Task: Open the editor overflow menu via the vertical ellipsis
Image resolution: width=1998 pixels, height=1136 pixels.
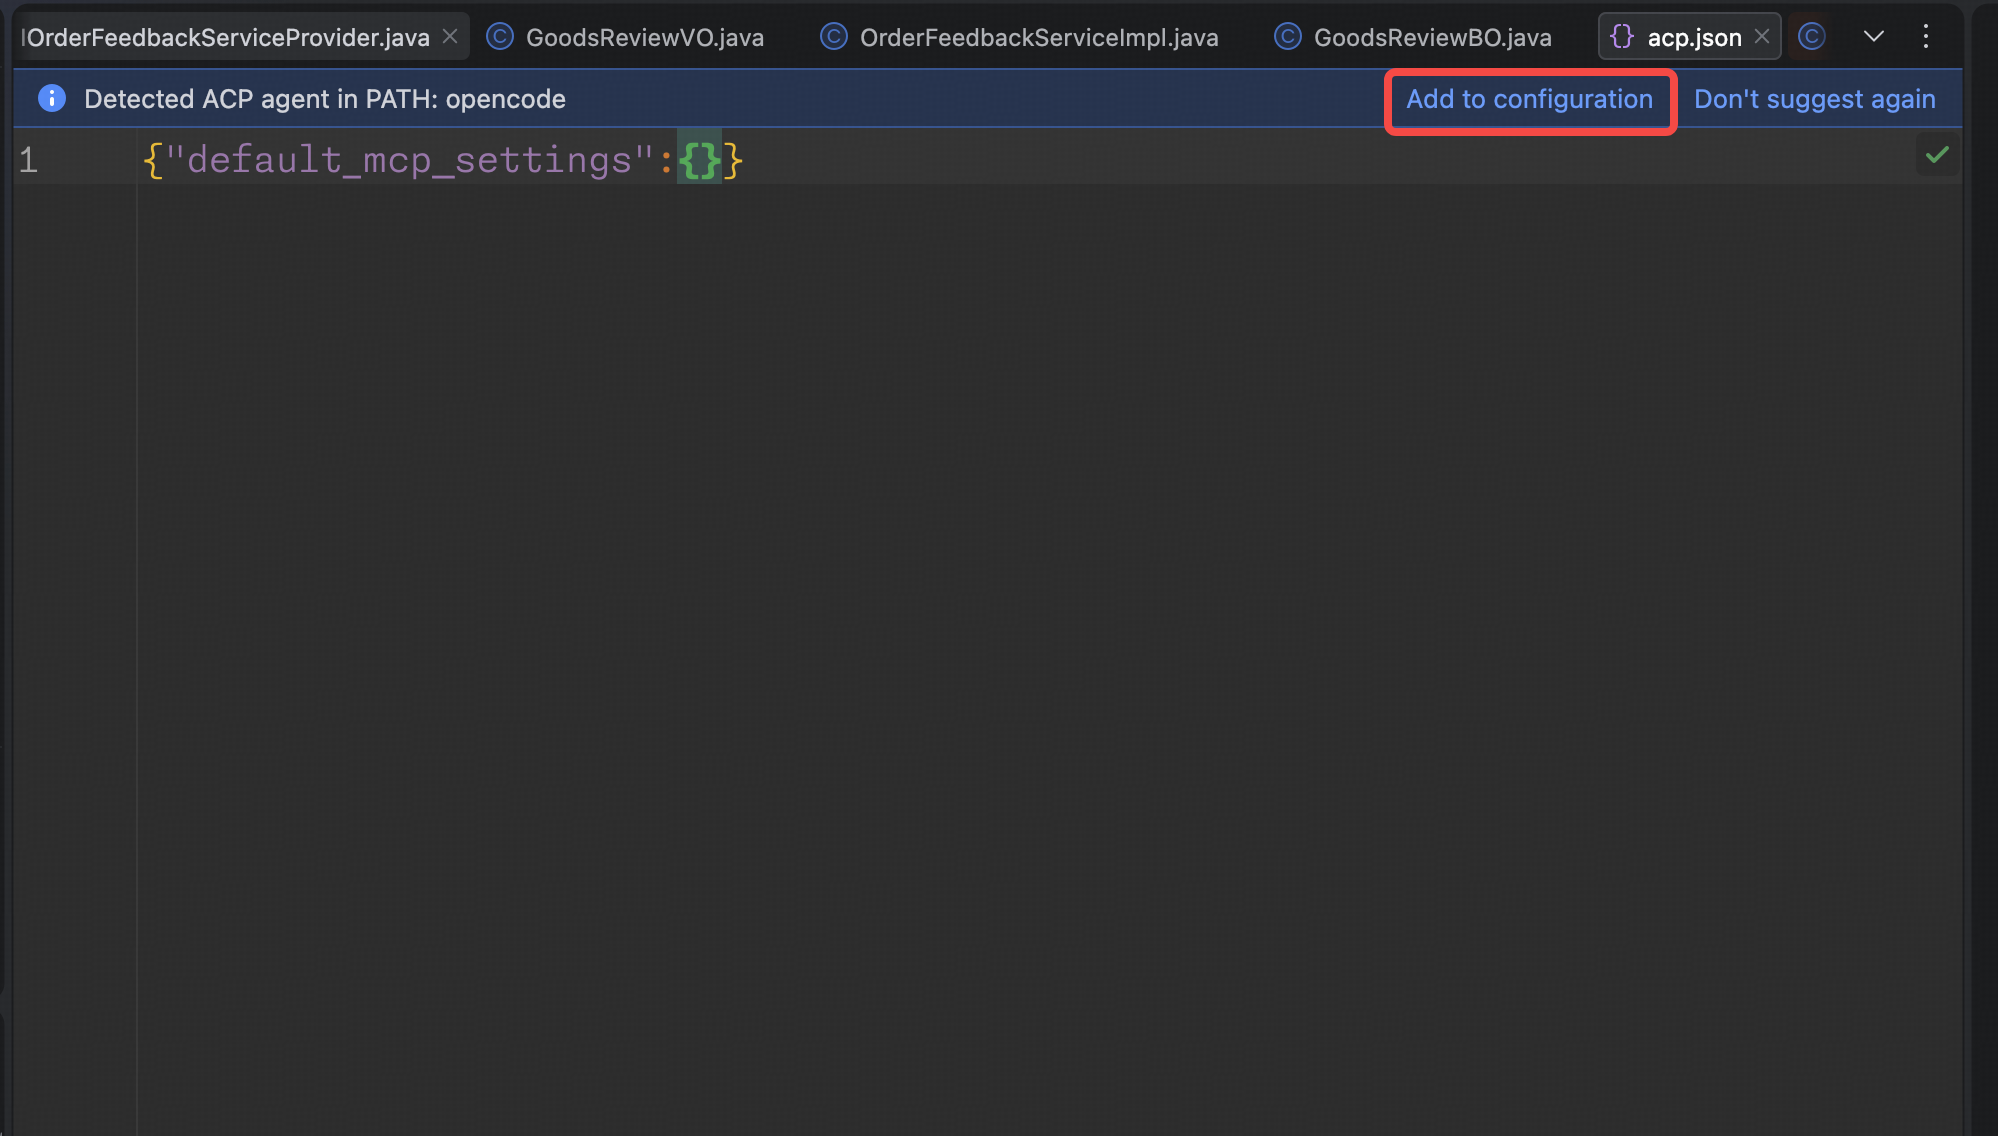Action: (1925, 36)
